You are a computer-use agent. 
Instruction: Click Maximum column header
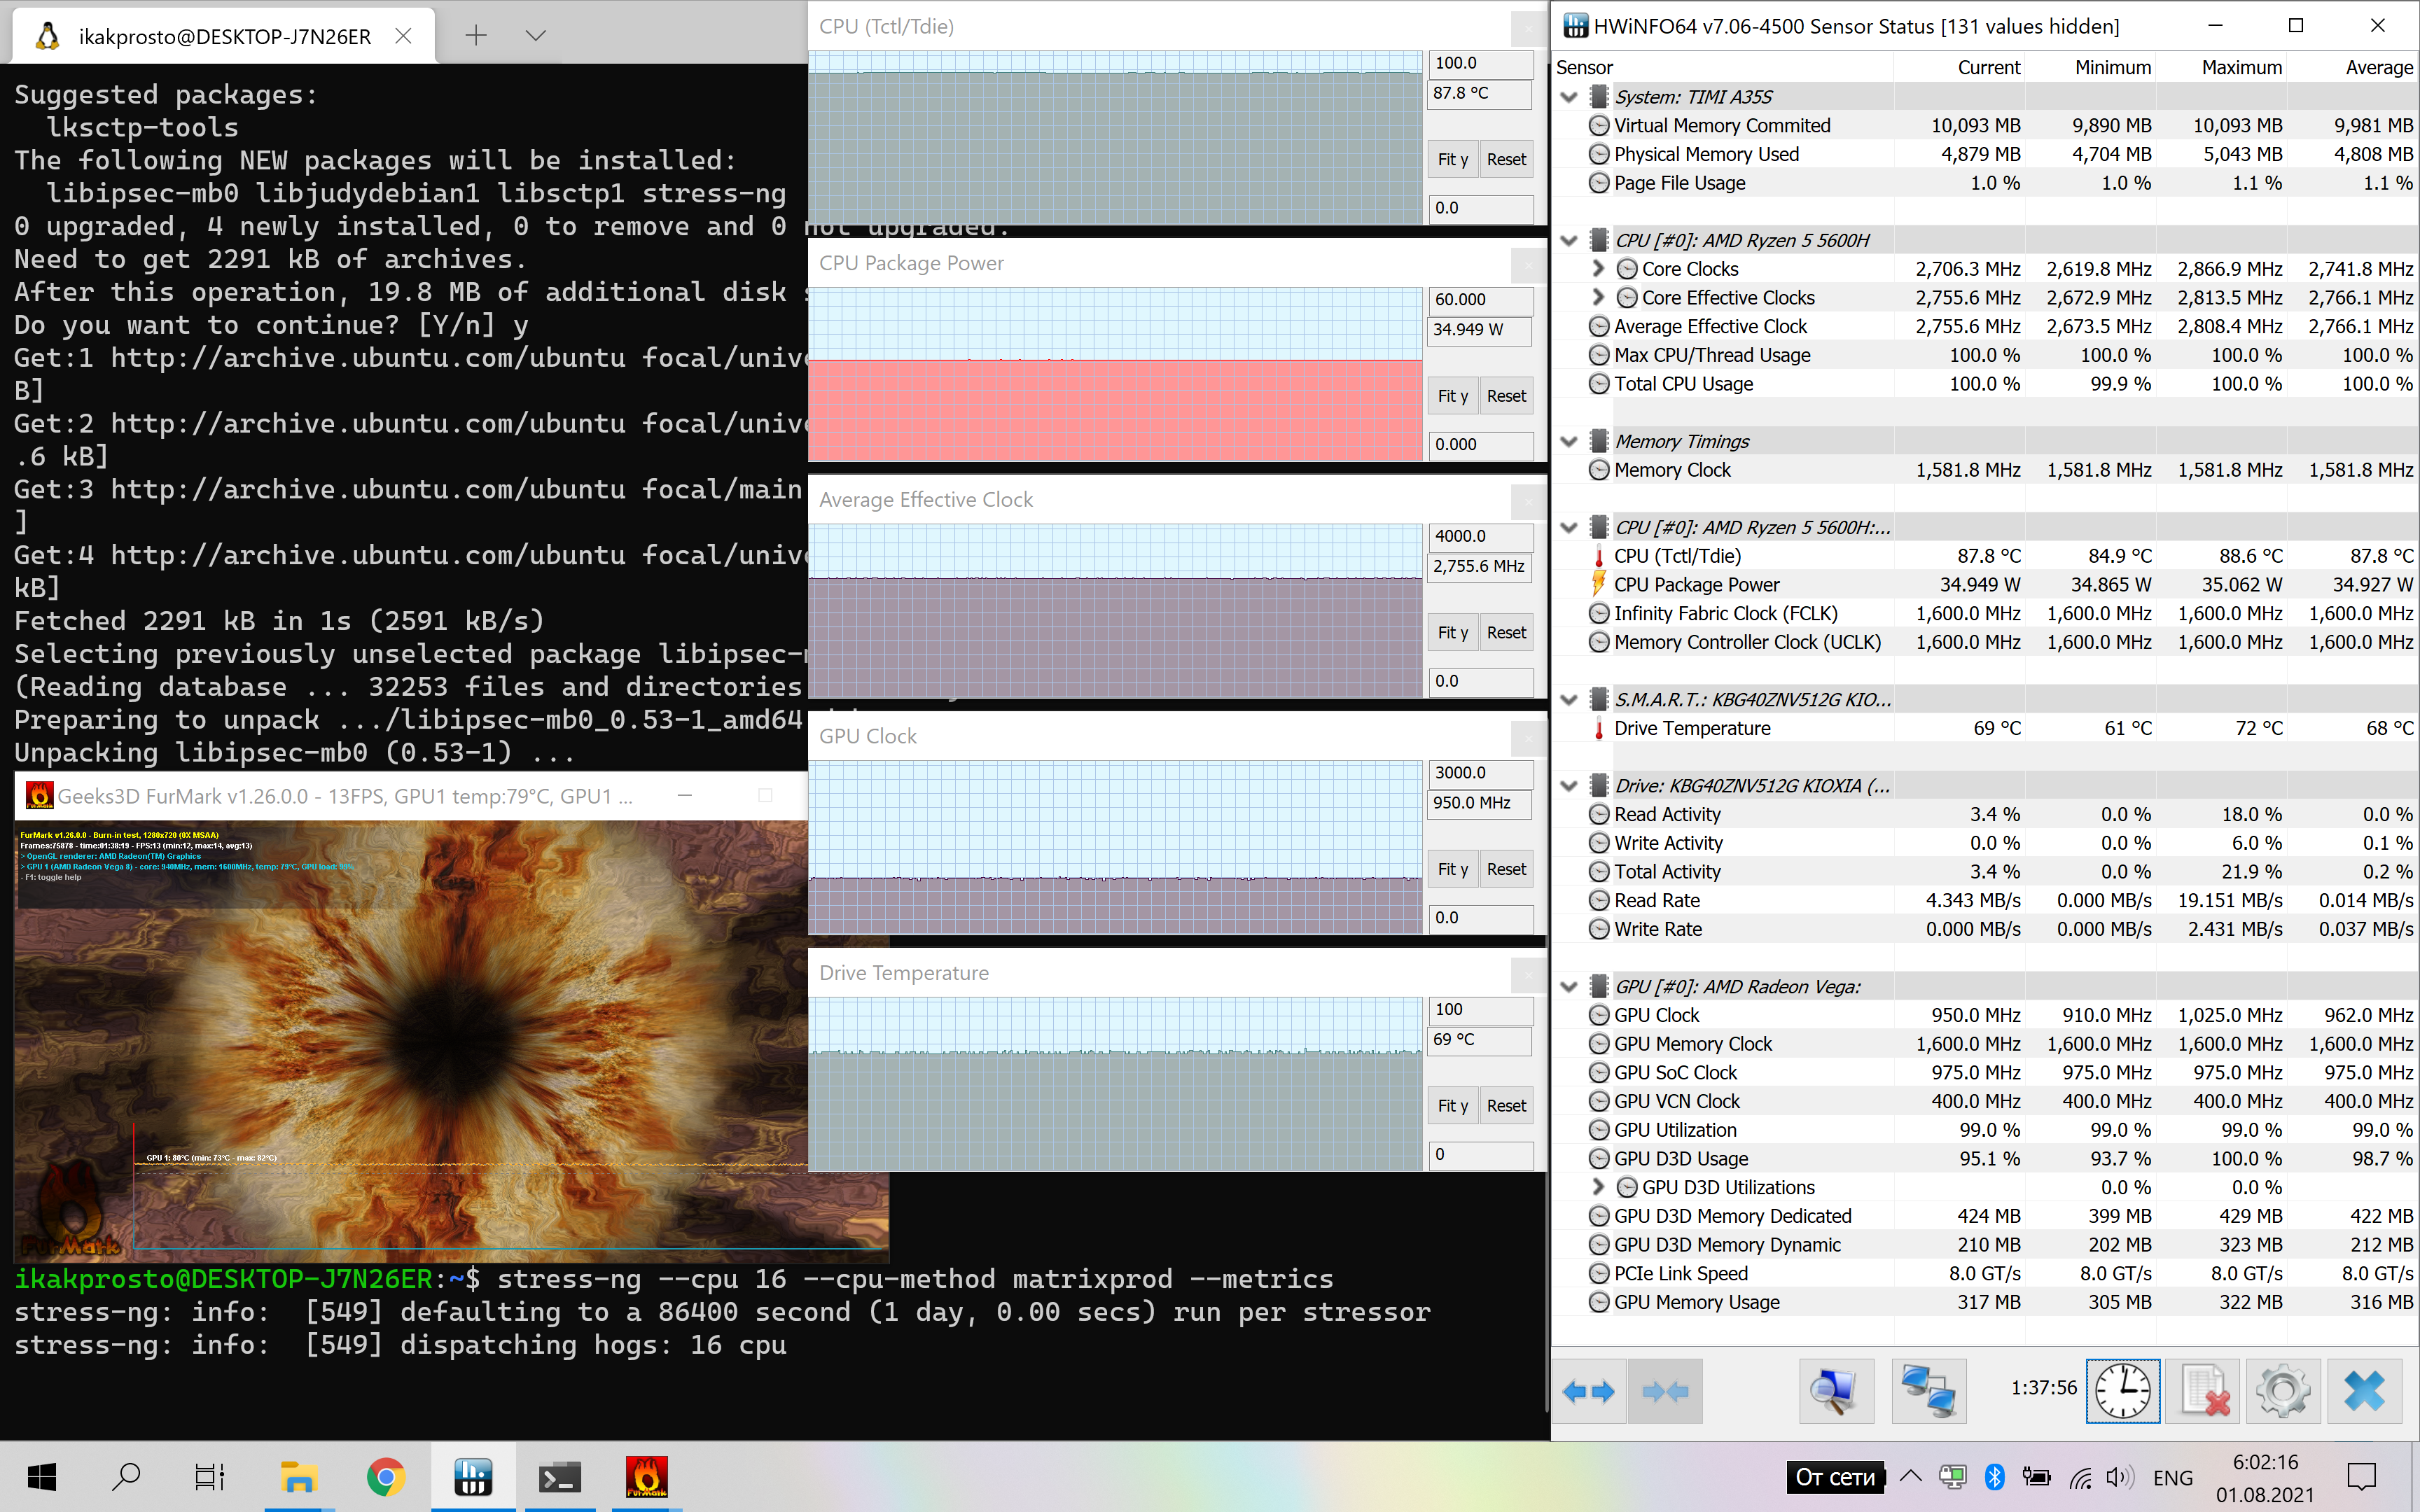(x=2221, y=67)
